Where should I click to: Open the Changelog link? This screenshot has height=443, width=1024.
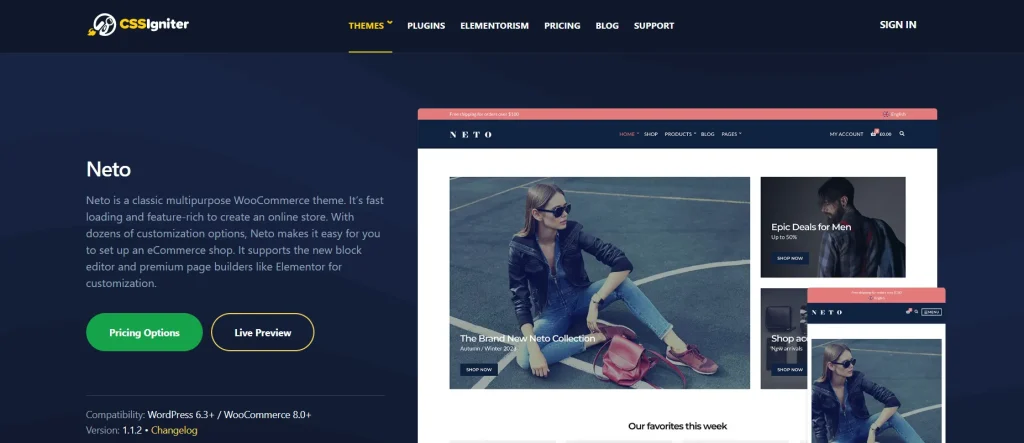pos(174,431)
